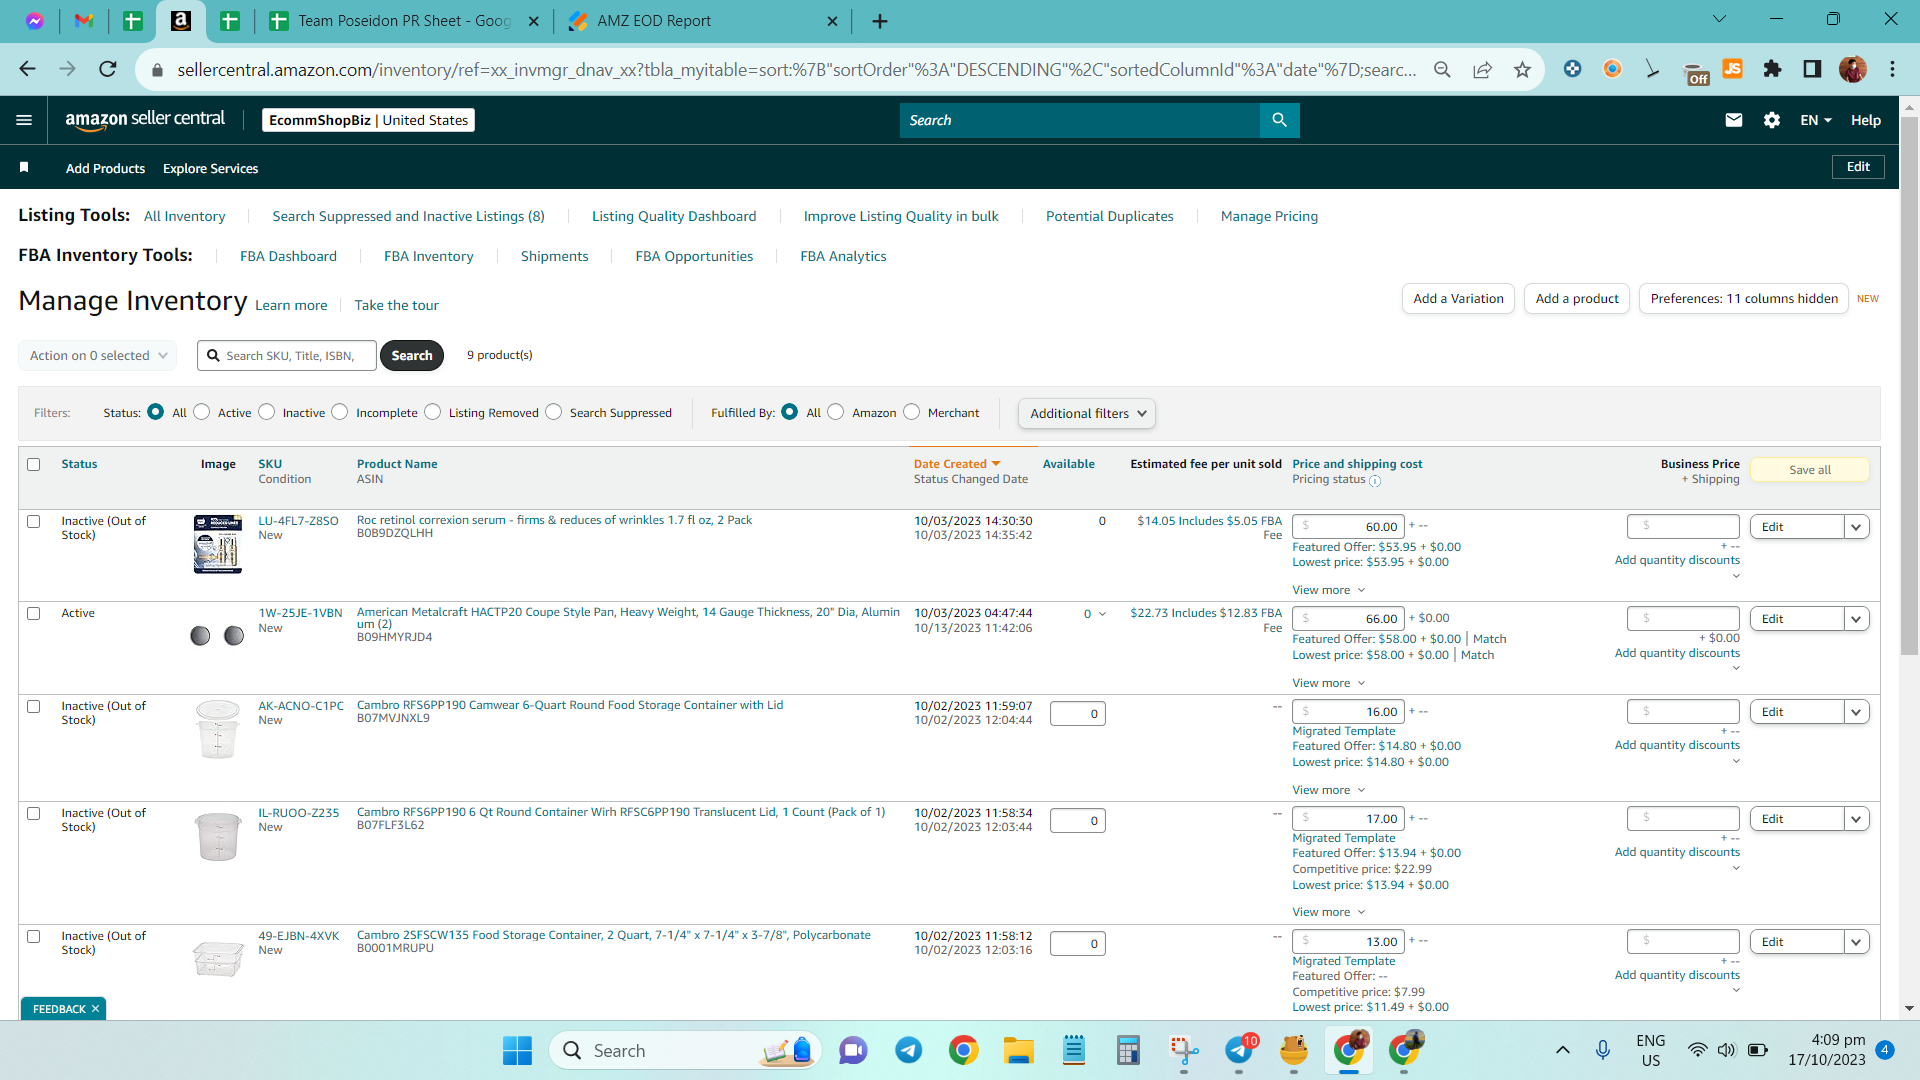This screenshot has height=1080, width=1920.
Task: Open the Calculator app in the taskbar
Action: click(x=1129, y=1051)
